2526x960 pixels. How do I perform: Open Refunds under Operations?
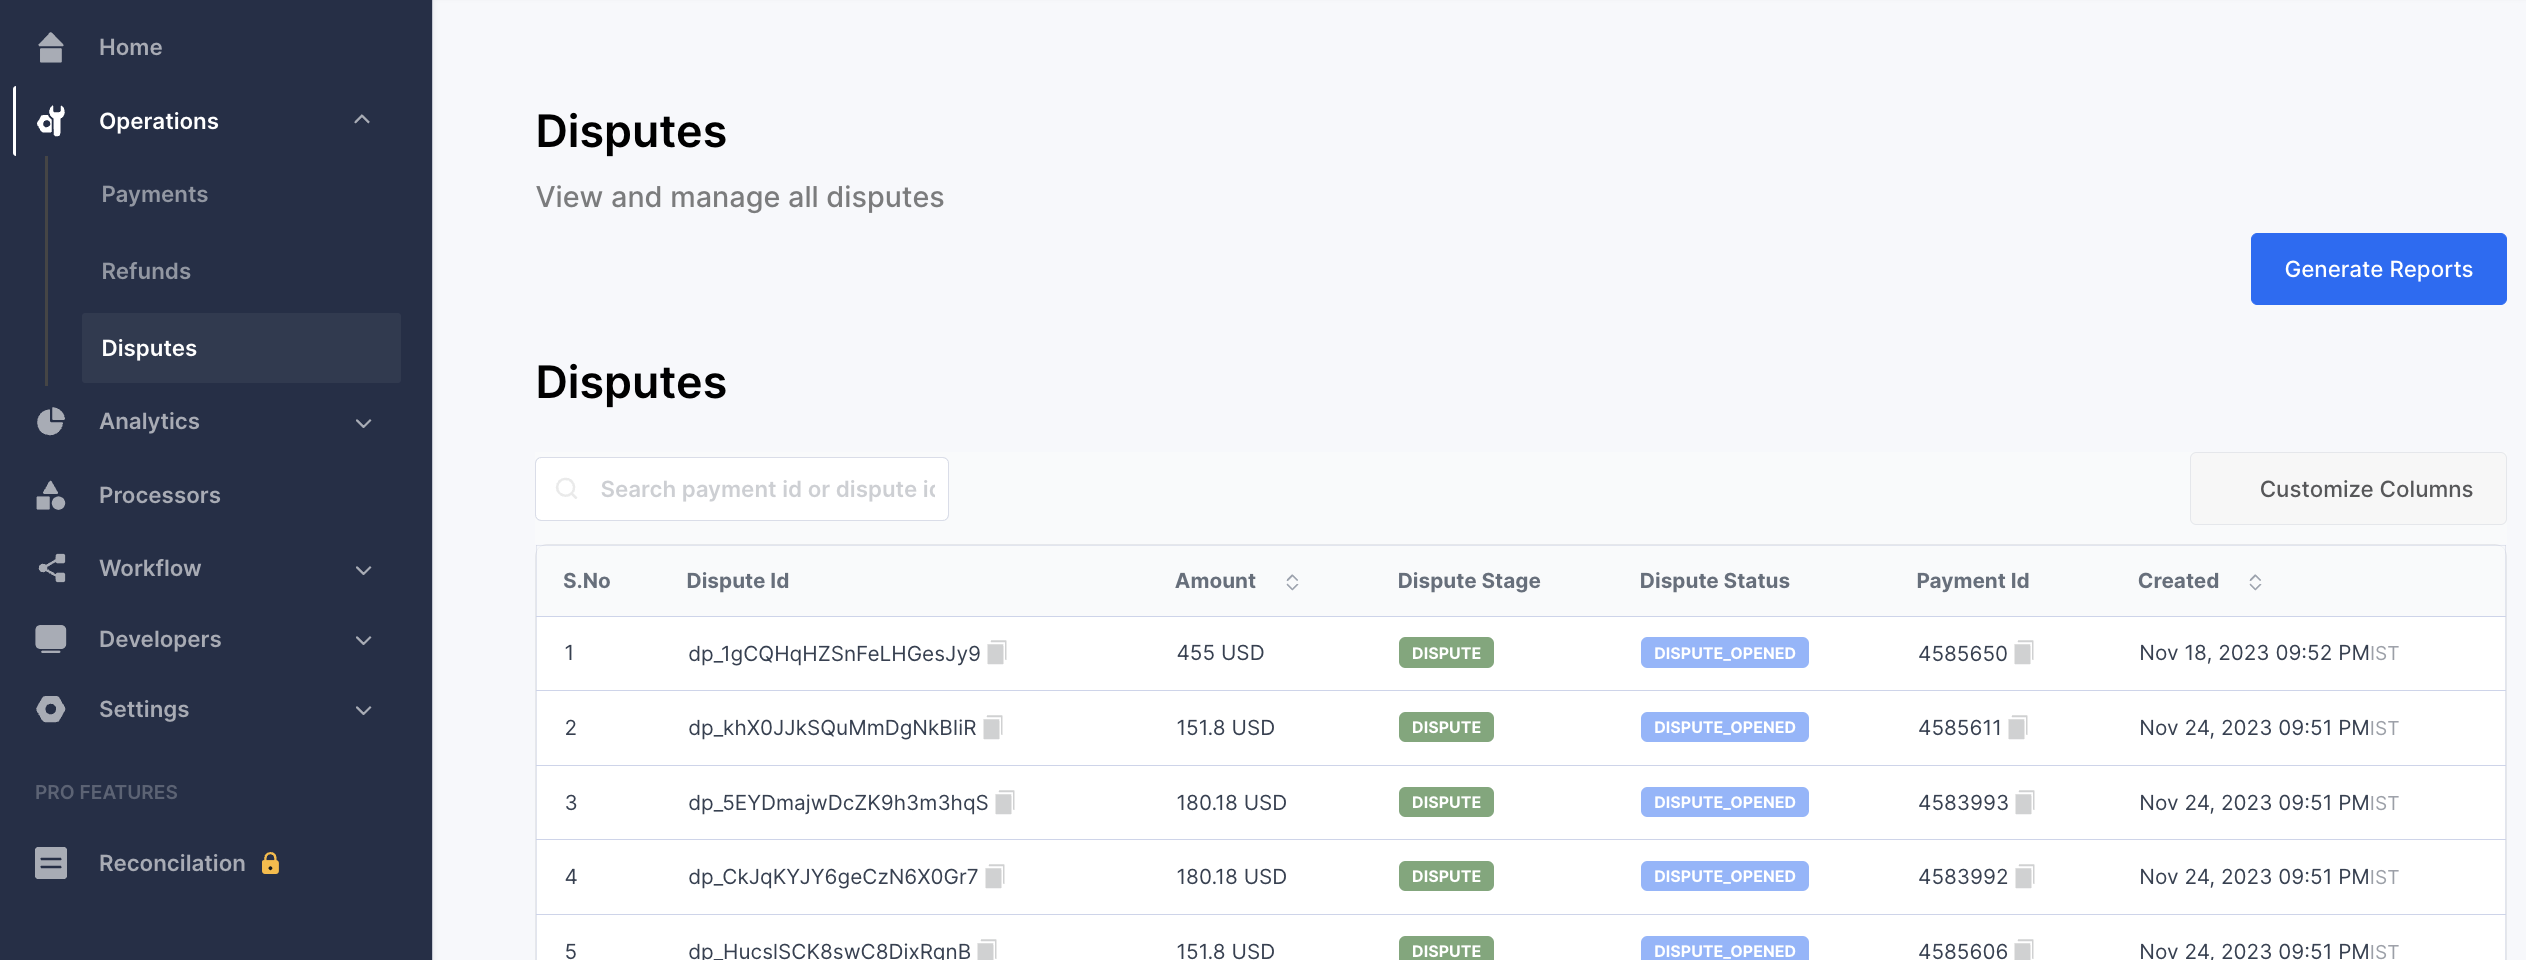[x=146, y=271]
